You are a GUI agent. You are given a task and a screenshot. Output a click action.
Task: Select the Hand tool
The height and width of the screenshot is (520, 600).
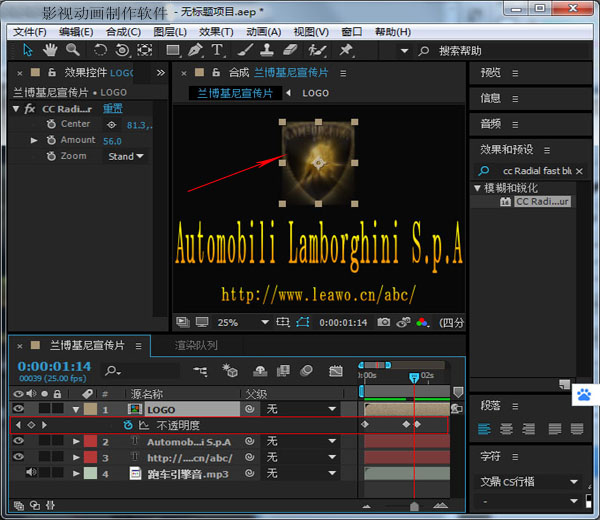(x=50, y=50)
